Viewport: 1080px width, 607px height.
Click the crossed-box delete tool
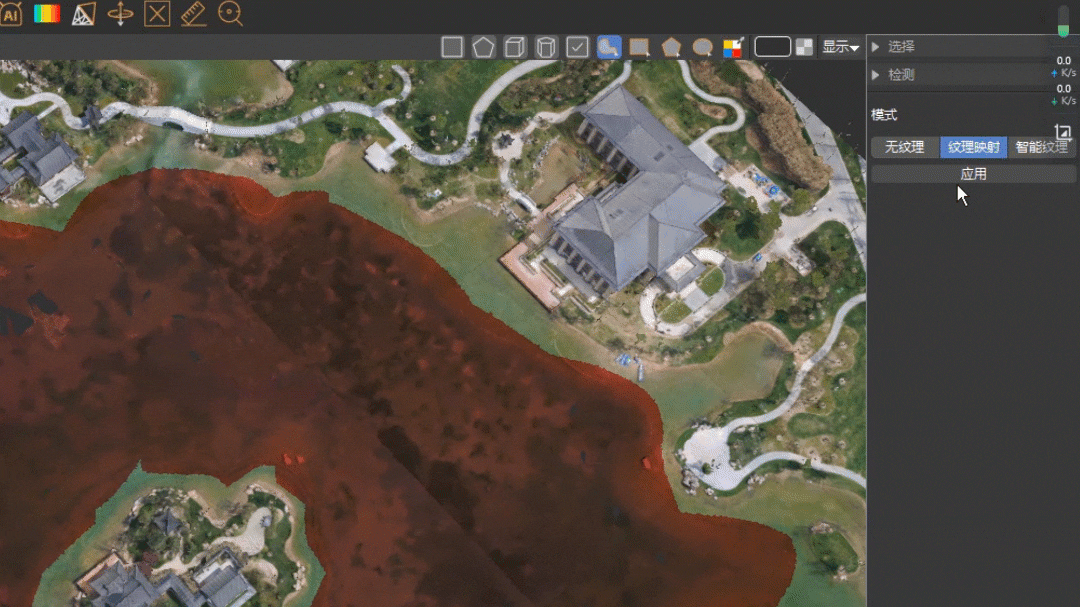(x=157, y=14)
